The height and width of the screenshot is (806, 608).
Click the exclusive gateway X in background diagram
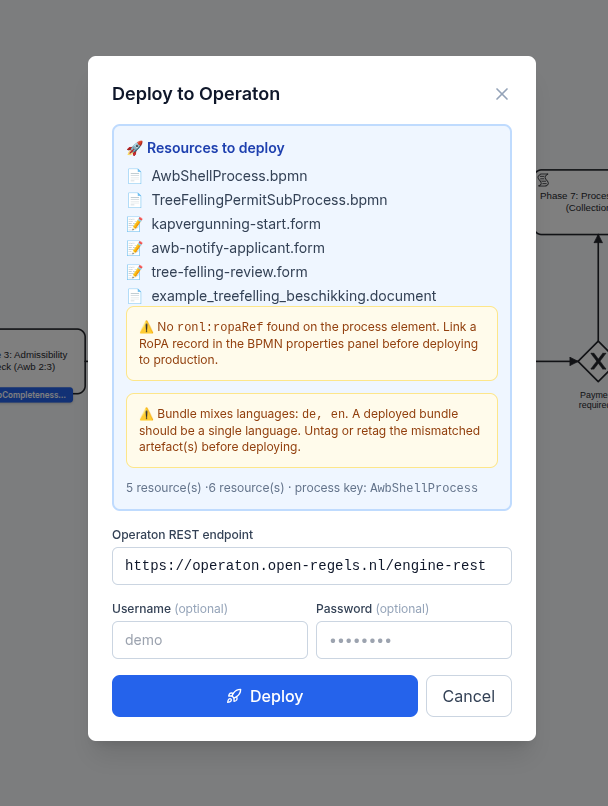[x=597, y=361]
